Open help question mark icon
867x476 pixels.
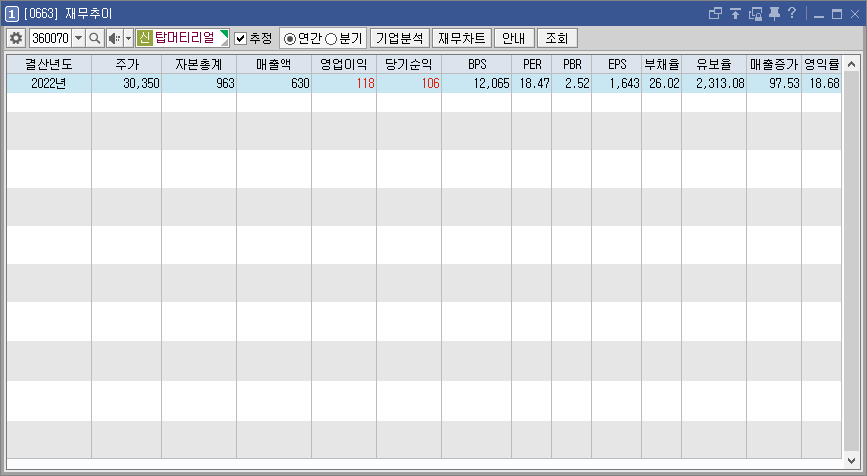pos(792,13)
